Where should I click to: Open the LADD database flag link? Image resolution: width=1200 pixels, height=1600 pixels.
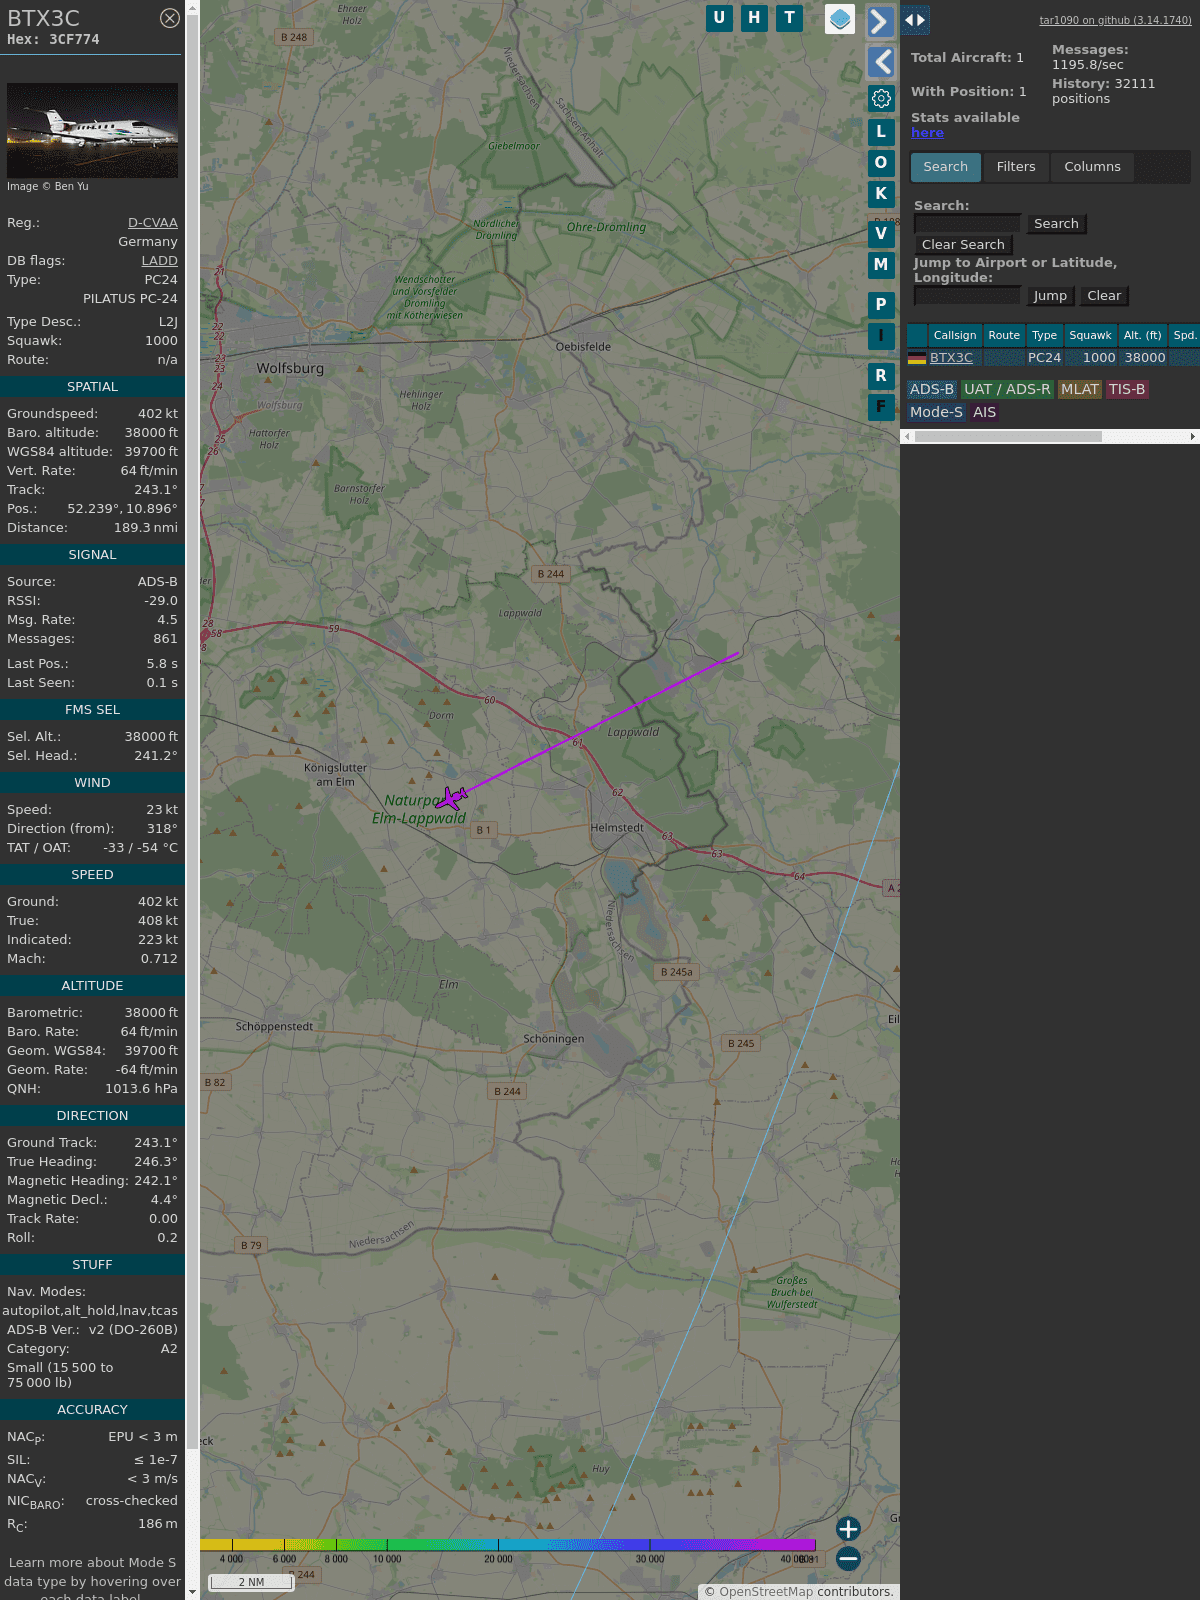[x=160, y=261]
